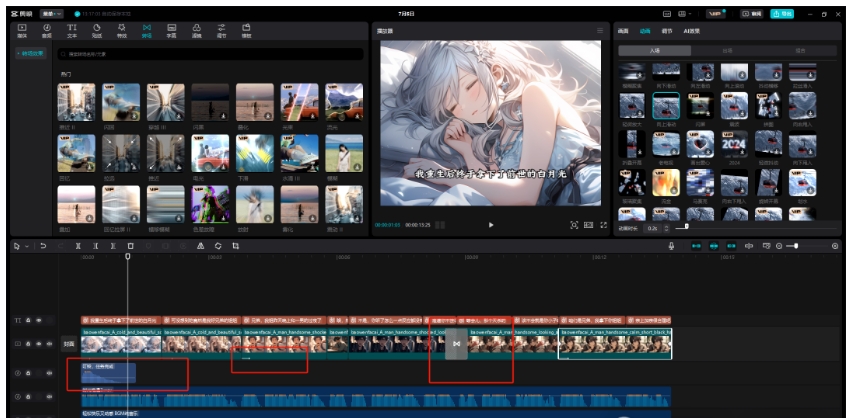Open the Transitions (转场) panel

point(147,30)
